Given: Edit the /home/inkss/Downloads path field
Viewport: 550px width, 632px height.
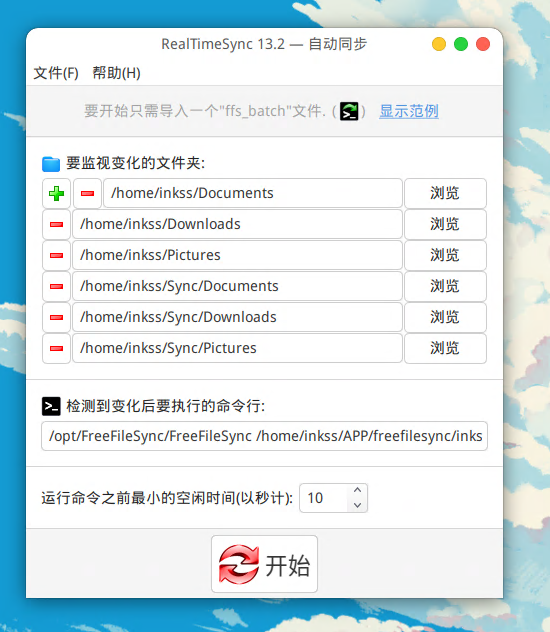Looking at the screenshot, I should [x=237, y=225].
